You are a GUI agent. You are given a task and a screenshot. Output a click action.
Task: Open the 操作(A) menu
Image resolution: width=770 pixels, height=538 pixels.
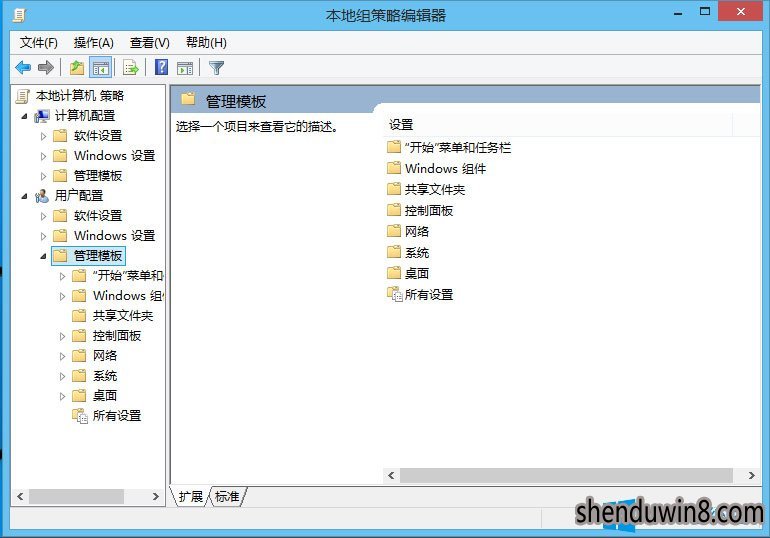93,43
